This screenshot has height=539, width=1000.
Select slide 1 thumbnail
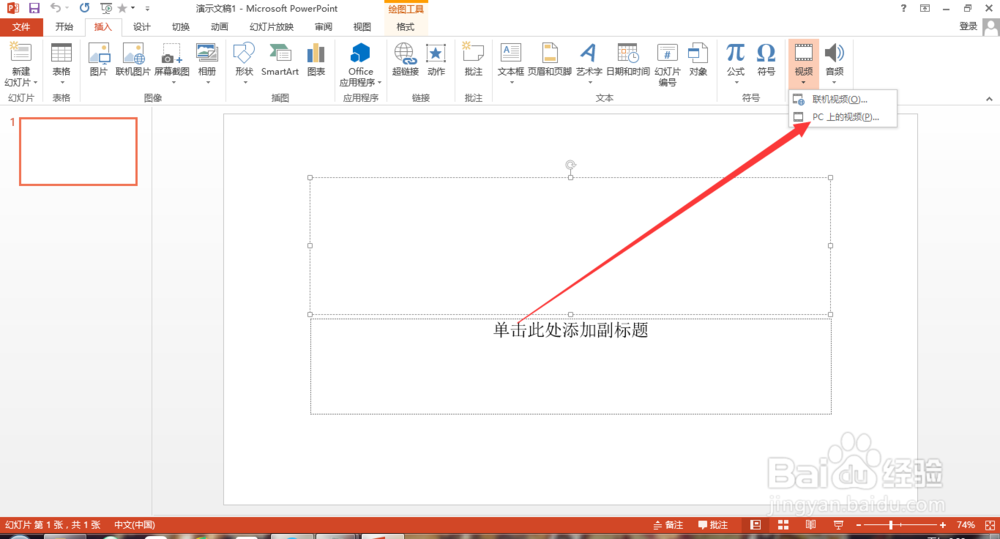78,152
